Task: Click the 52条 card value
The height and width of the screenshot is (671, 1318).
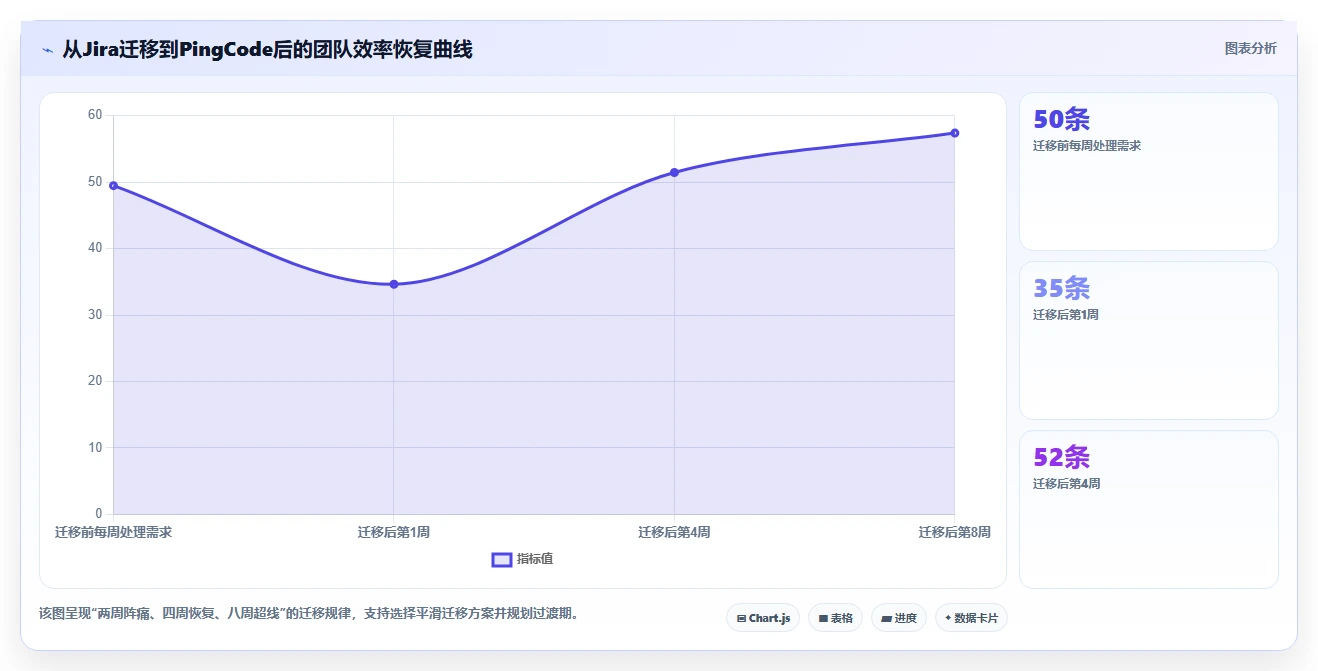Action: (1061, 458)
